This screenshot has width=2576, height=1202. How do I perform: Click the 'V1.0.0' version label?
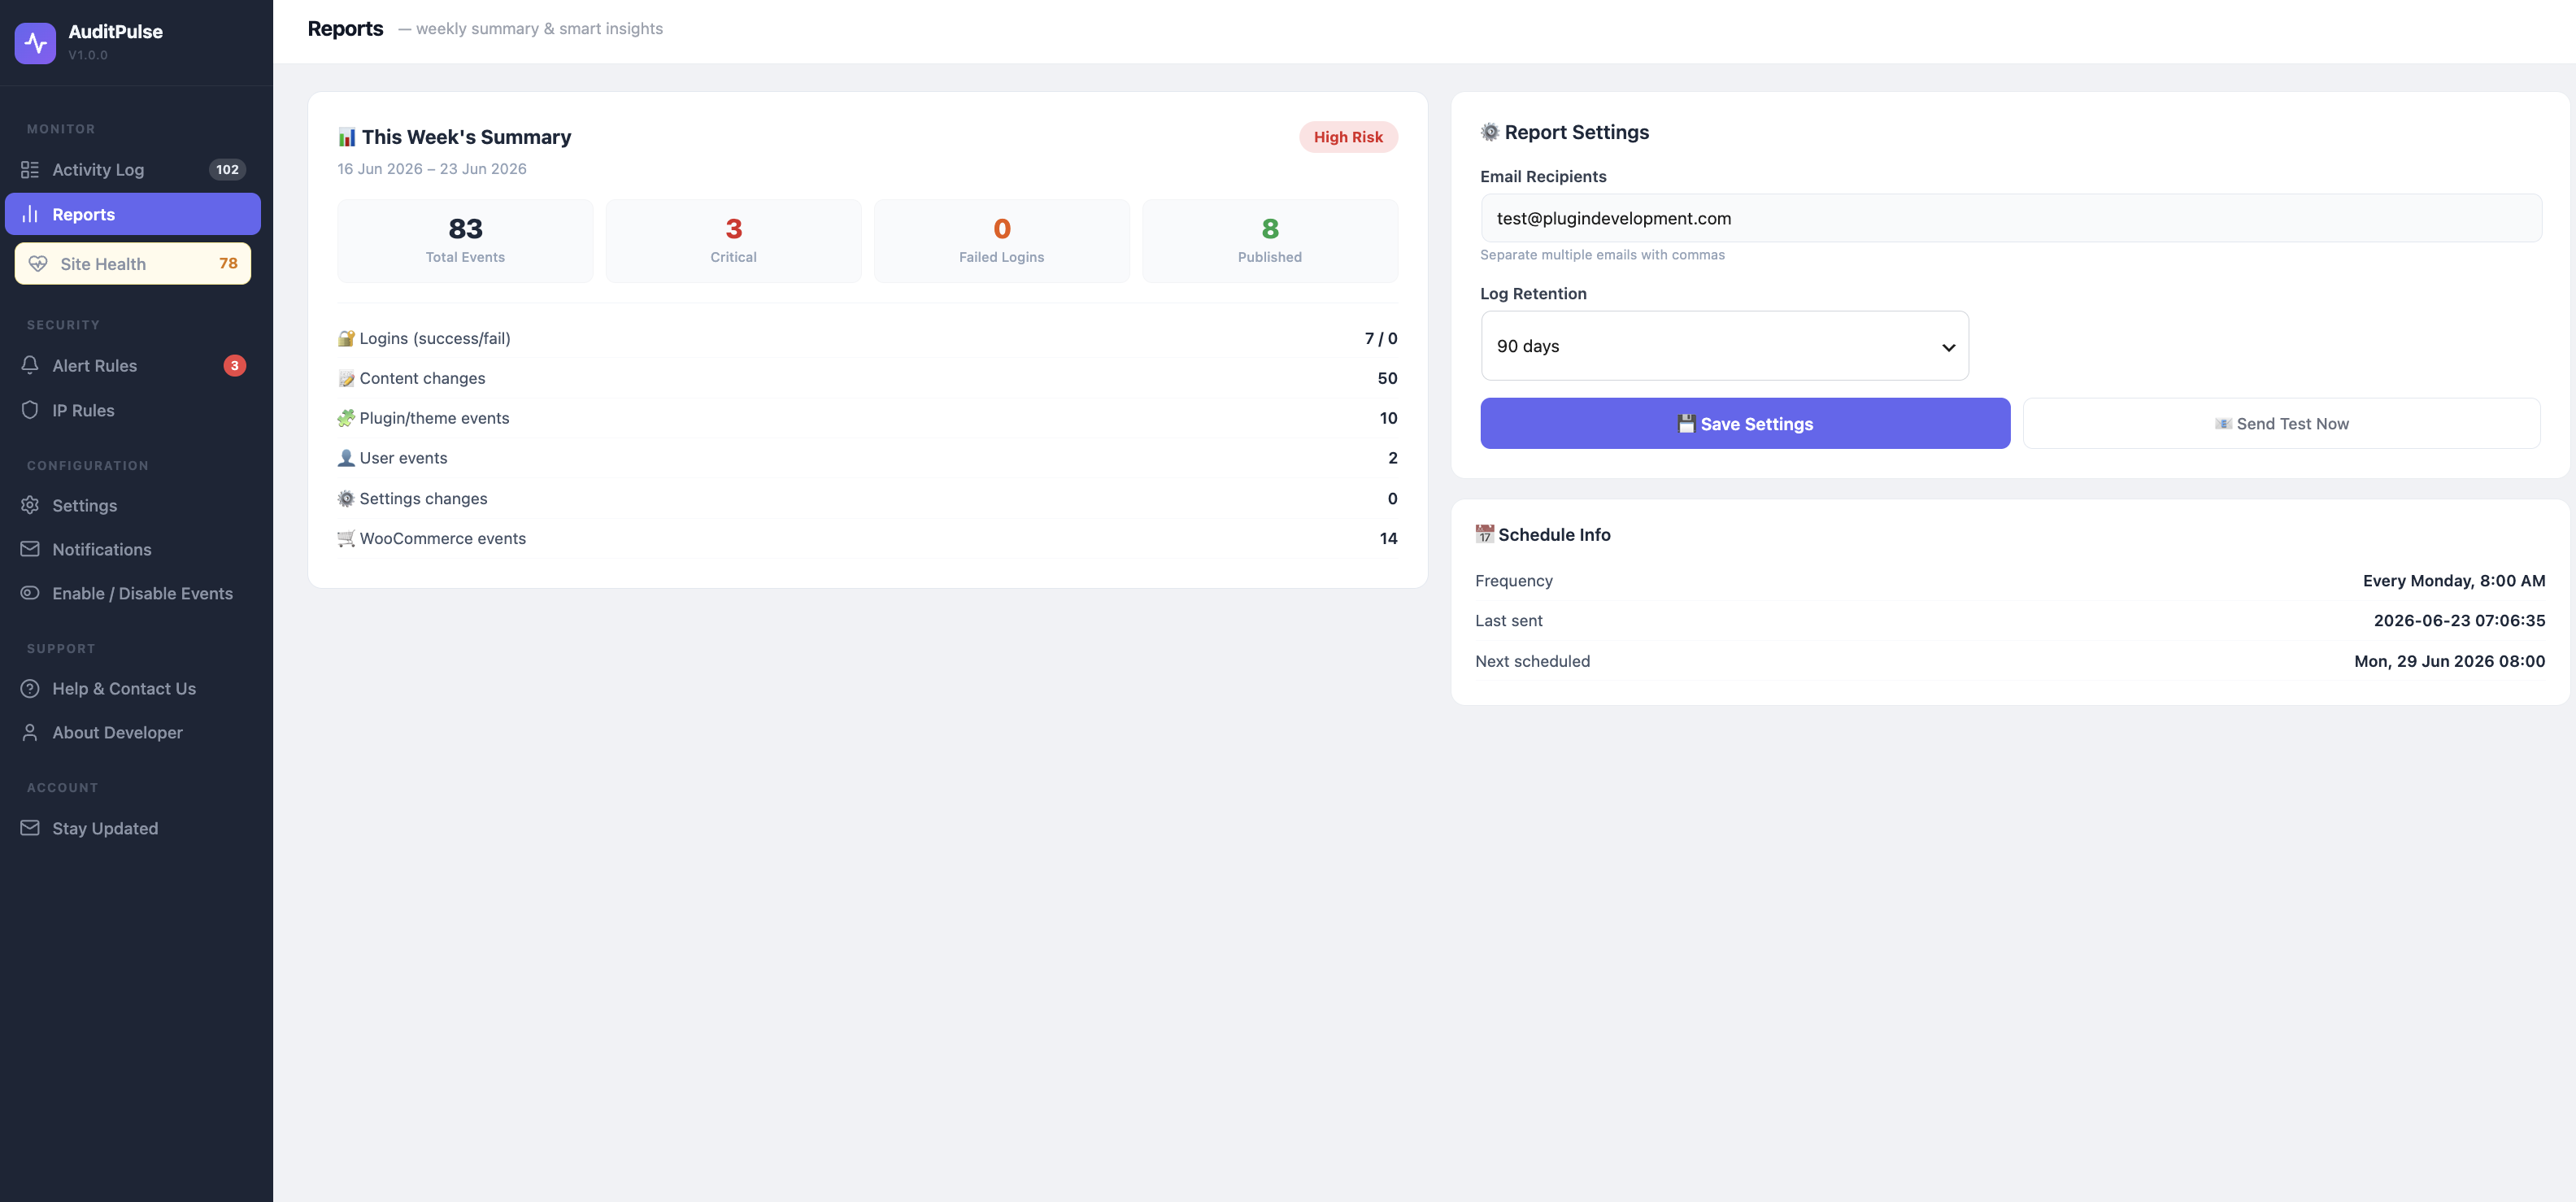point(88,55)
